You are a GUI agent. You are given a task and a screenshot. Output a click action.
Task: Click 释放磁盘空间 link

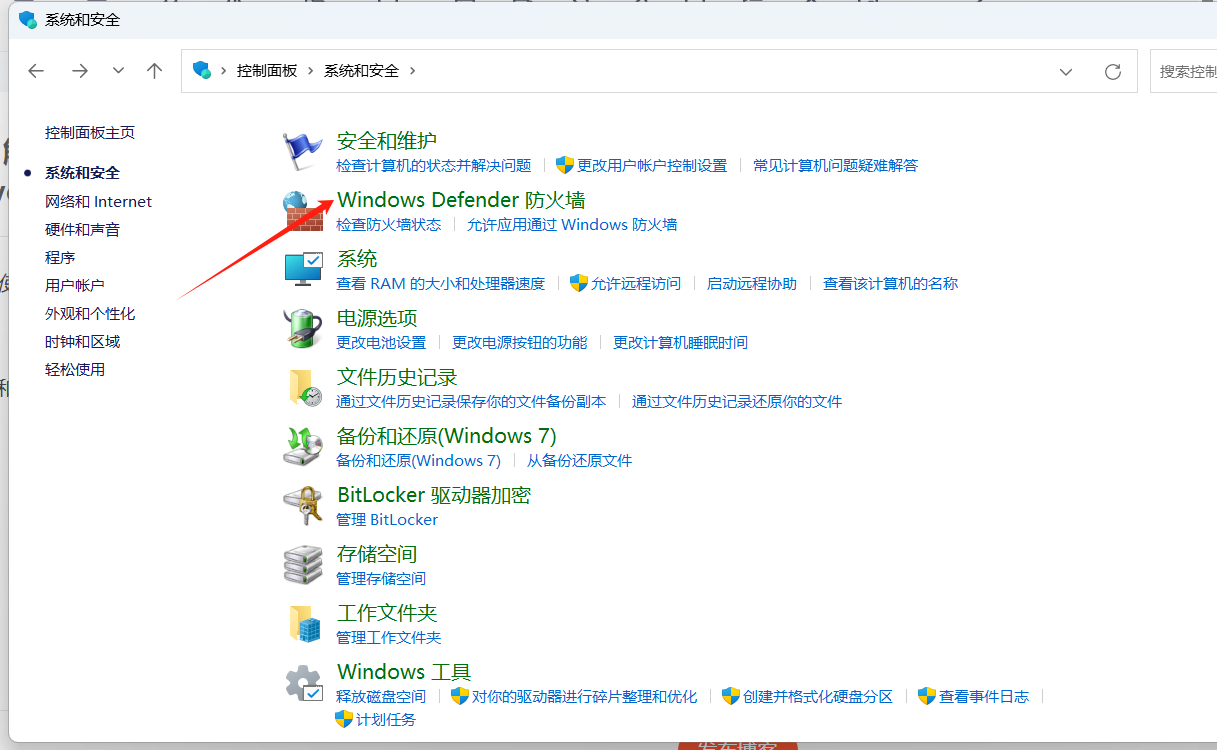(x=381, y=696)
